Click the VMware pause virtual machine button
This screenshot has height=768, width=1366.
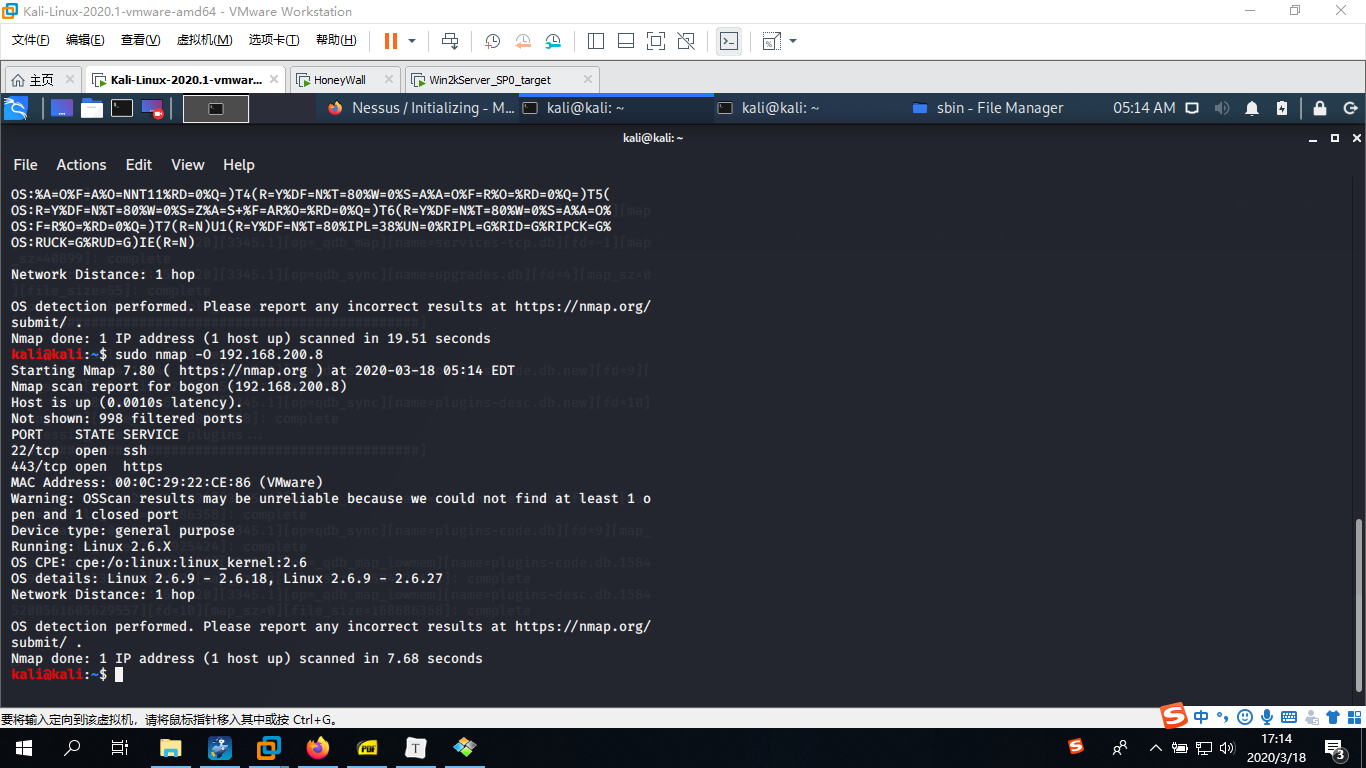[x=390, y=41]
